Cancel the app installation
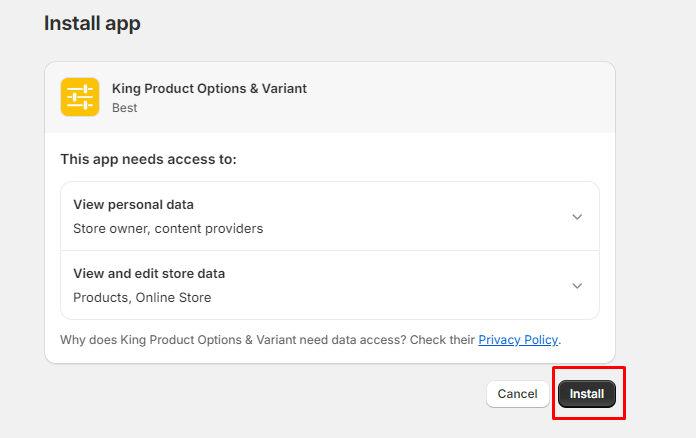Screen dimensions: 696x438 [x=517, y=394]
